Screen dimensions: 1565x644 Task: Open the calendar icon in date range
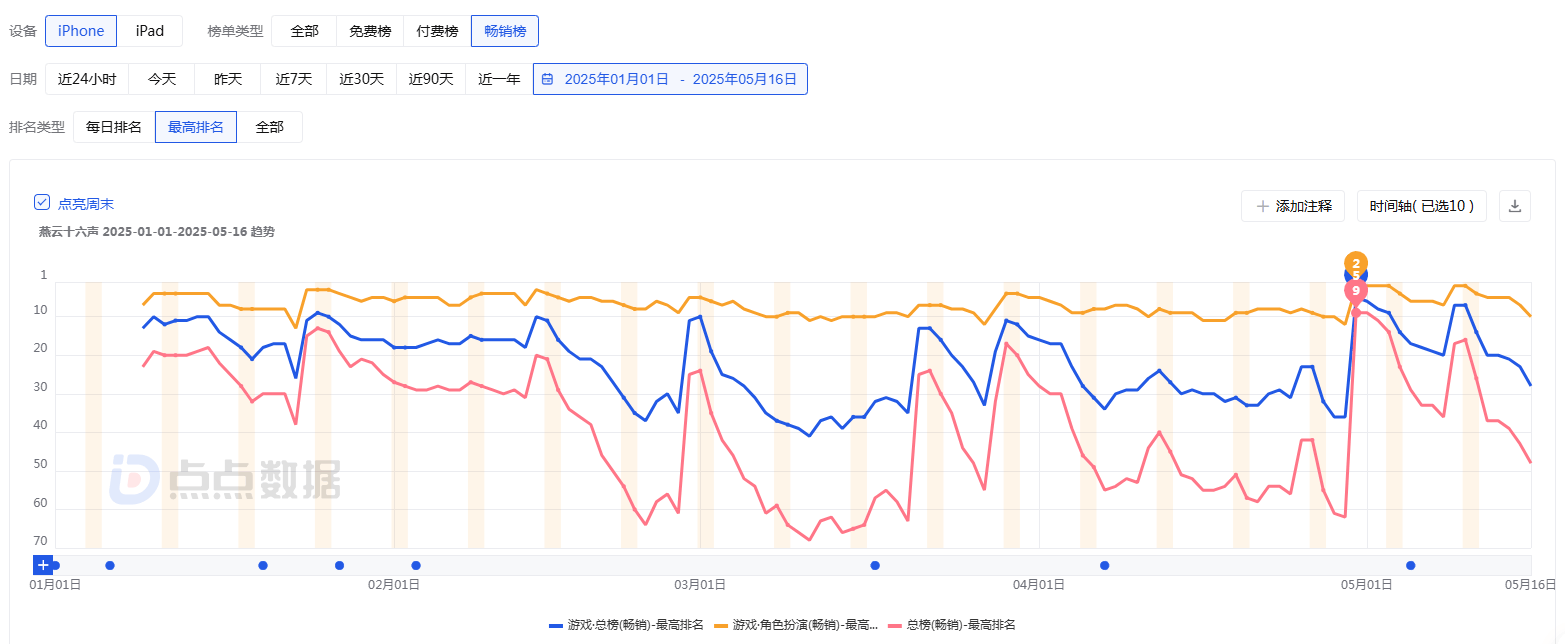click(x=547, y=79)
